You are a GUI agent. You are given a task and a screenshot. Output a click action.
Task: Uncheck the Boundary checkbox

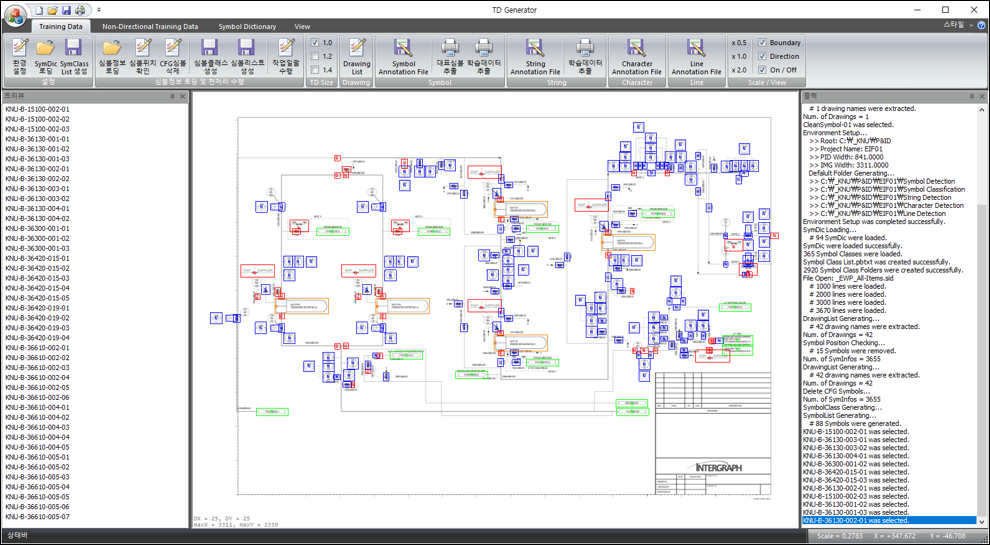coord(763,43)
